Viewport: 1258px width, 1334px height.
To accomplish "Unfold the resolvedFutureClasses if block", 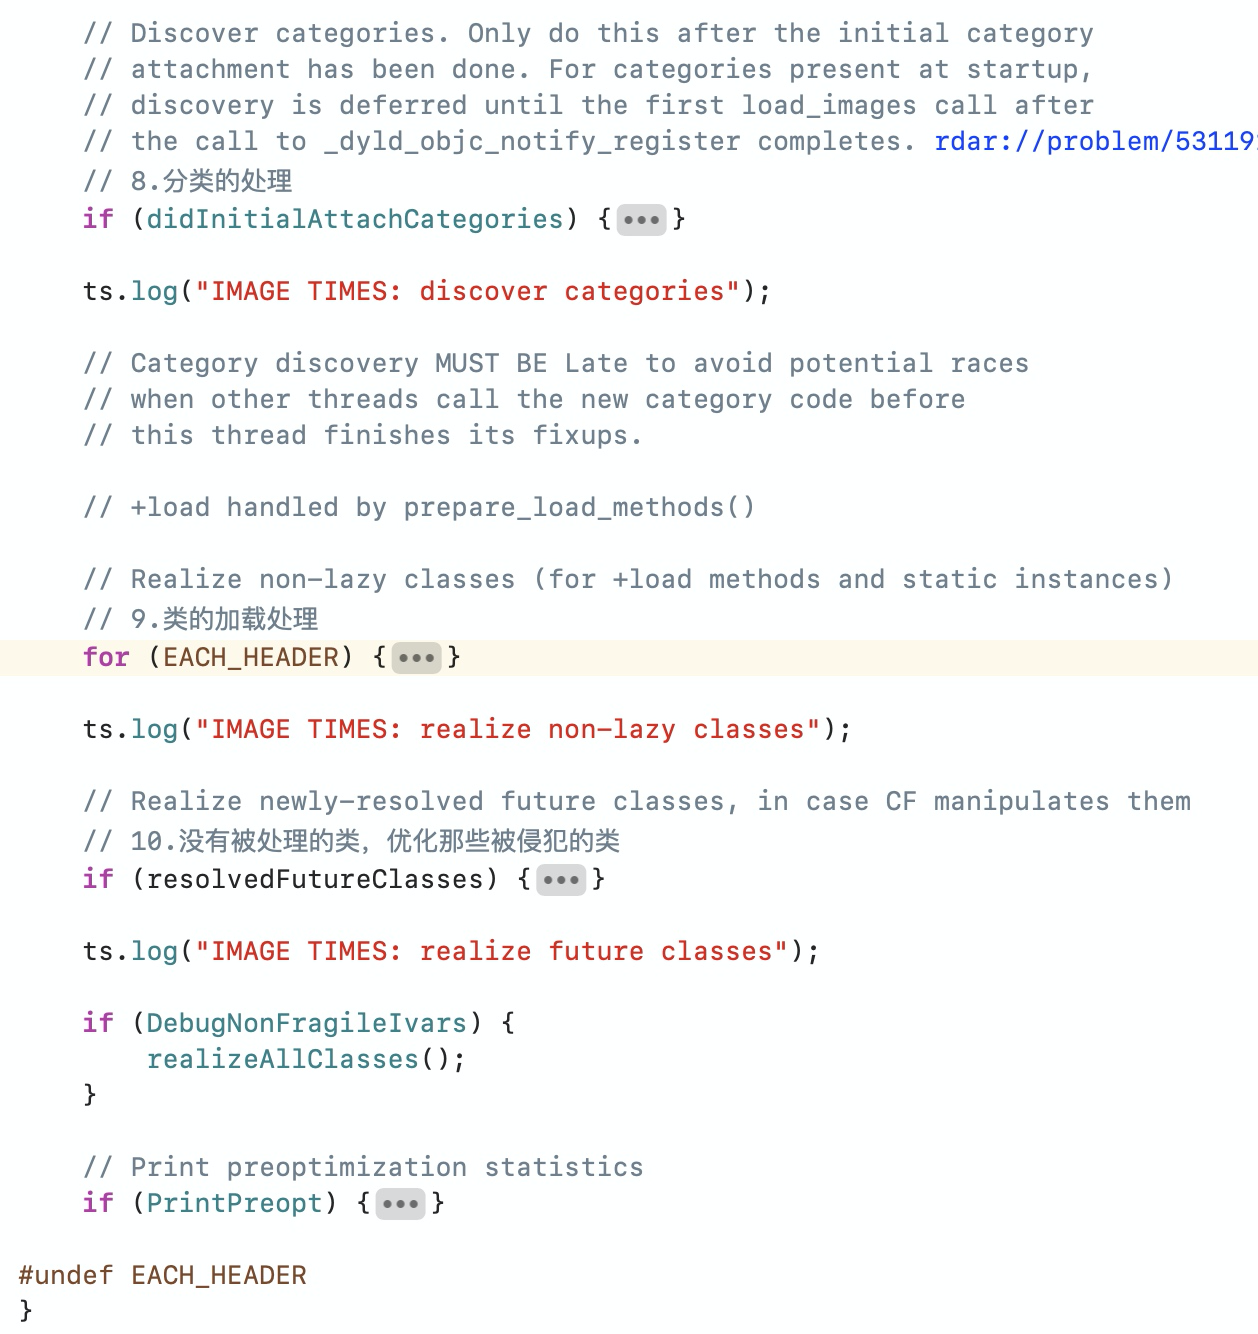I will click(x=561, y=879).
